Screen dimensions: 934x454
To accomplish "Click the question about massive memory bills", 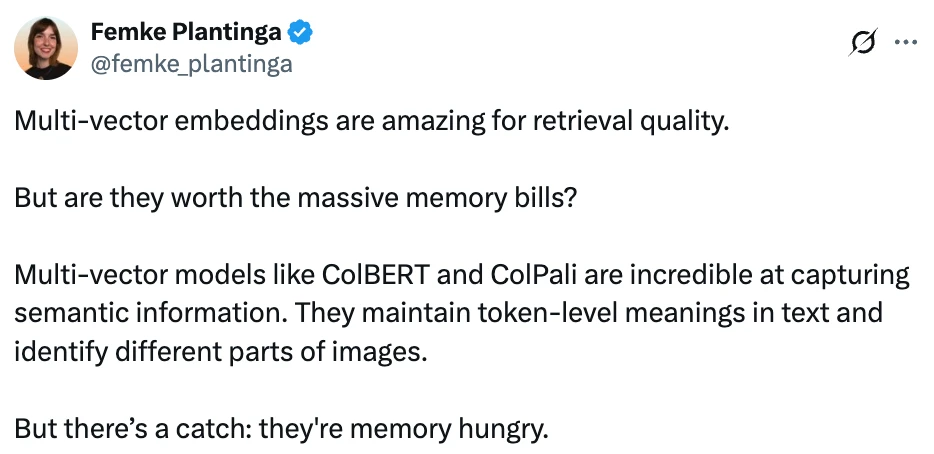I will point(295,195).
